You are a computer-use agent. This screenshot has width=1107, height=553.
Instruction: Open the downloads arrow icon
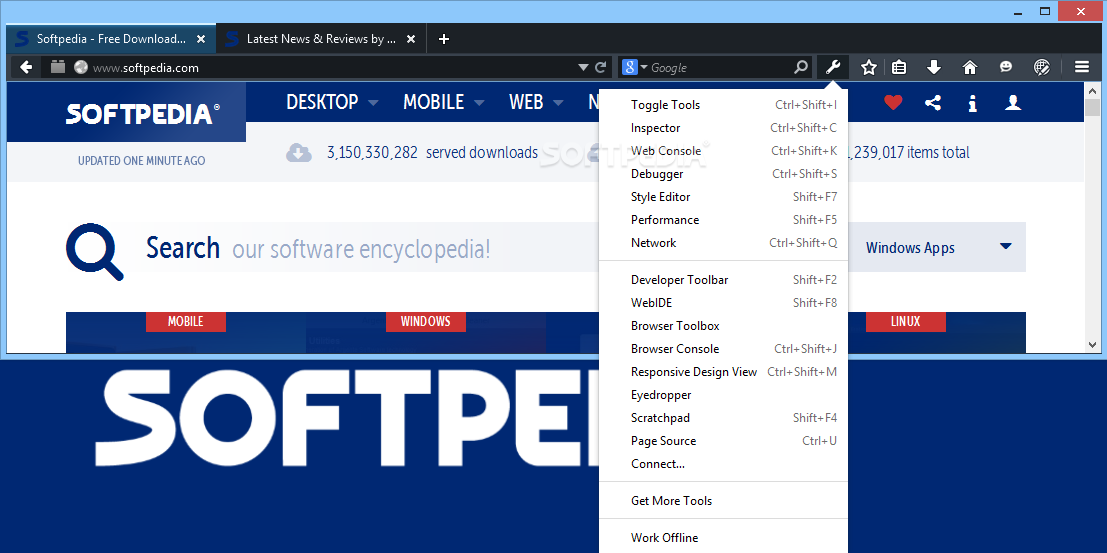click(x=934, y=67)
